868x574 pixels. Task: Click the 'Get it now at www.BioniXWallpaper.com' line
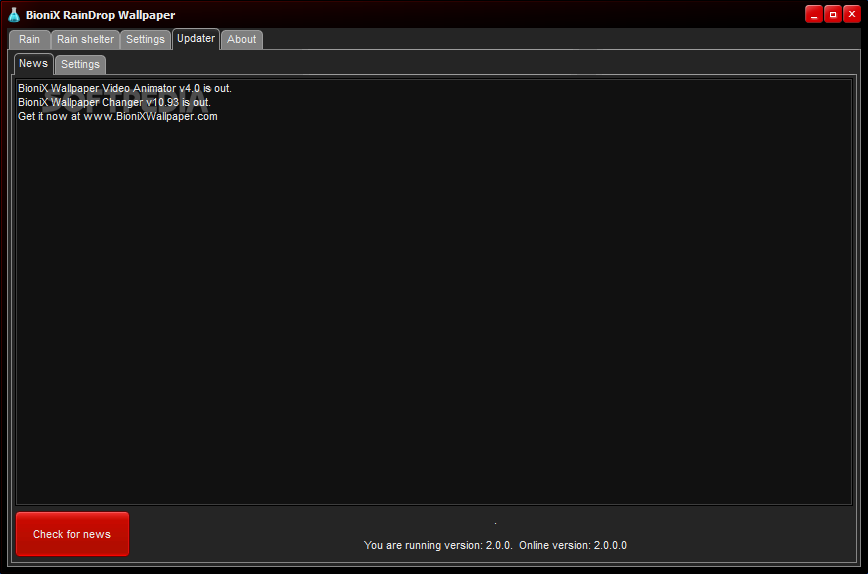[x=117, y=116]
